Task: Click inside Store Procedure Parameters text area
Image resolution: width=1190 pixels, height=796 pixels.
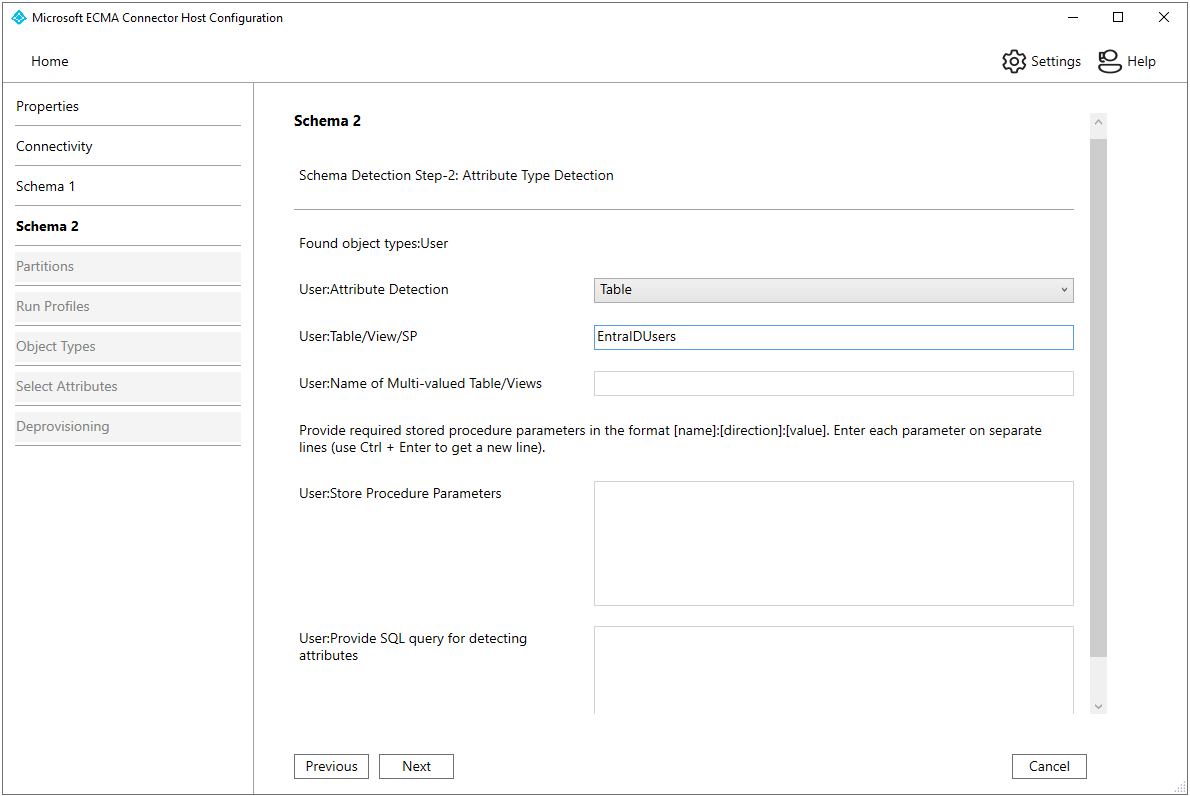Action: [x=833, y=543]
